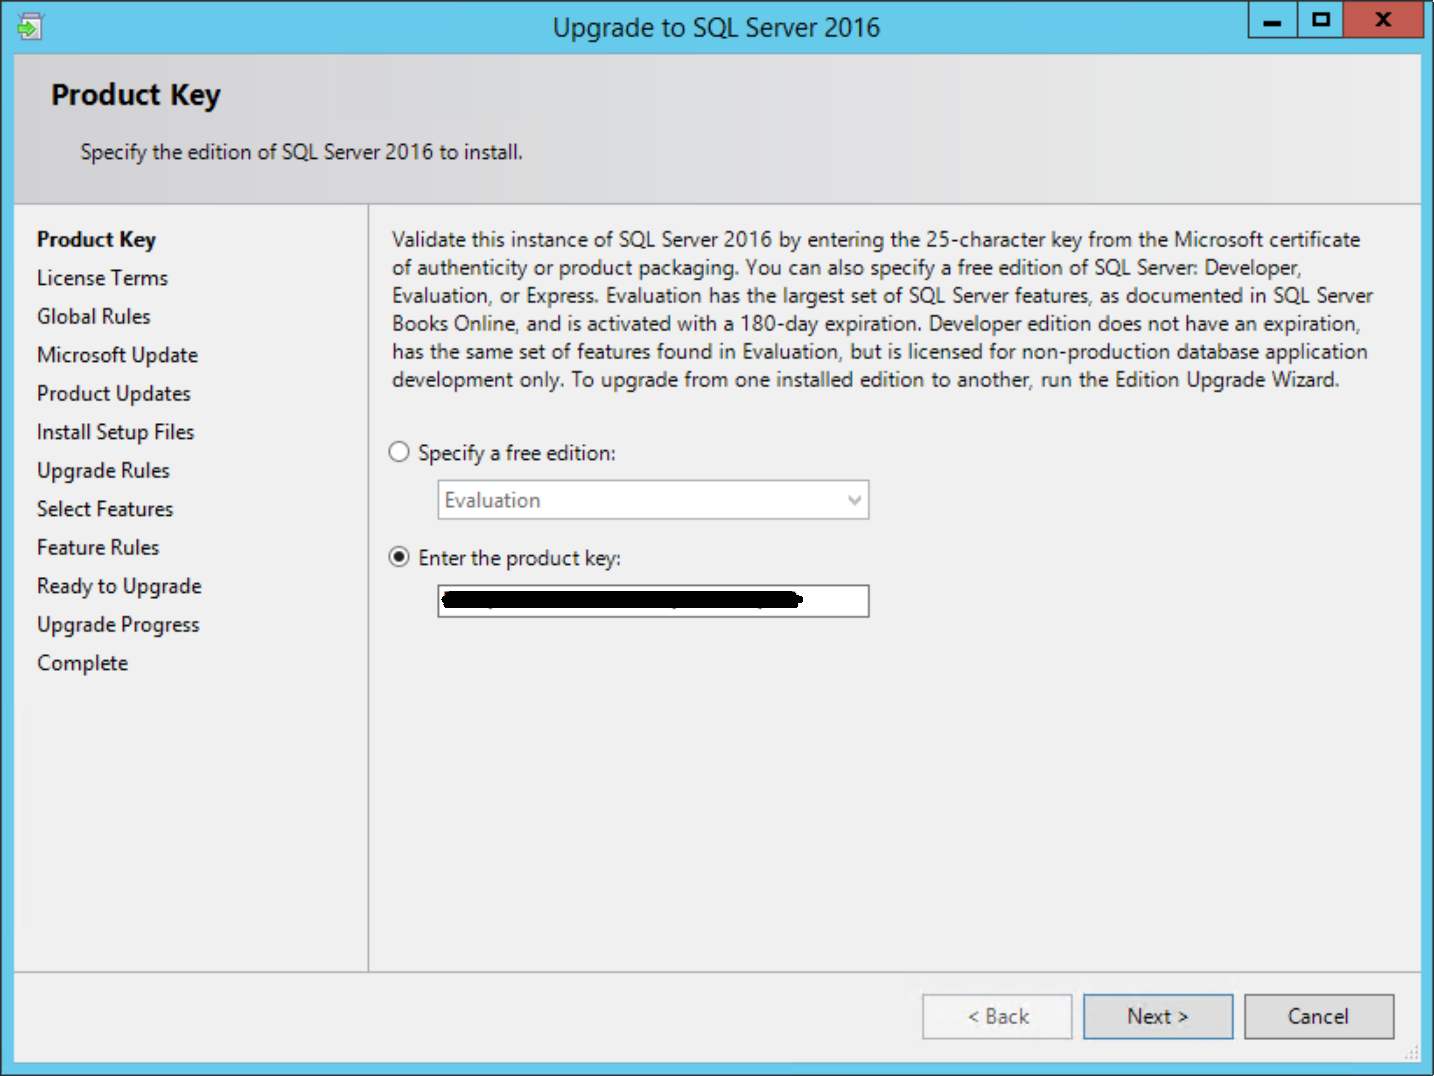This screenshot has height=1076, width=1434.
Task: Select the 'Enter the product key' radio button
Action: coord(399,557)
